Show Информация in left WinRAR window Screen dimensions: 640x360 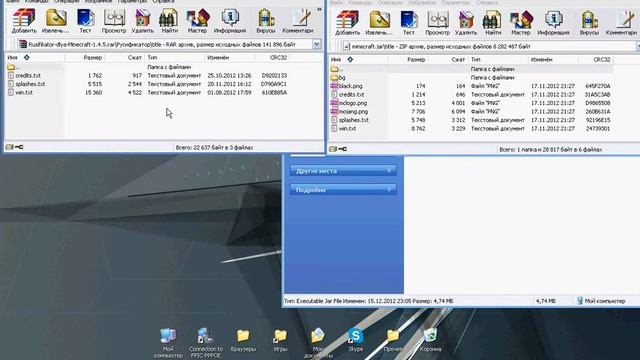tap(230, 20)
